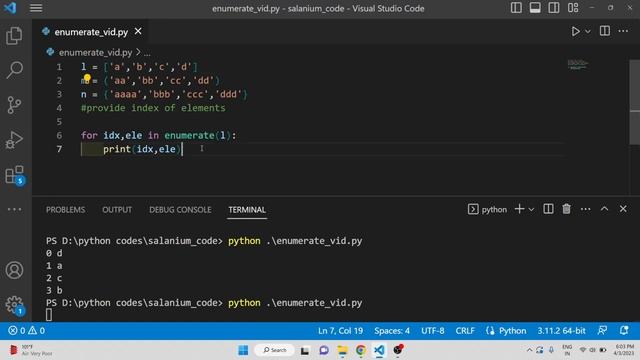Open the Manage gear icon
The height and width of the screenshot is (360, 640).
point(15,305)
